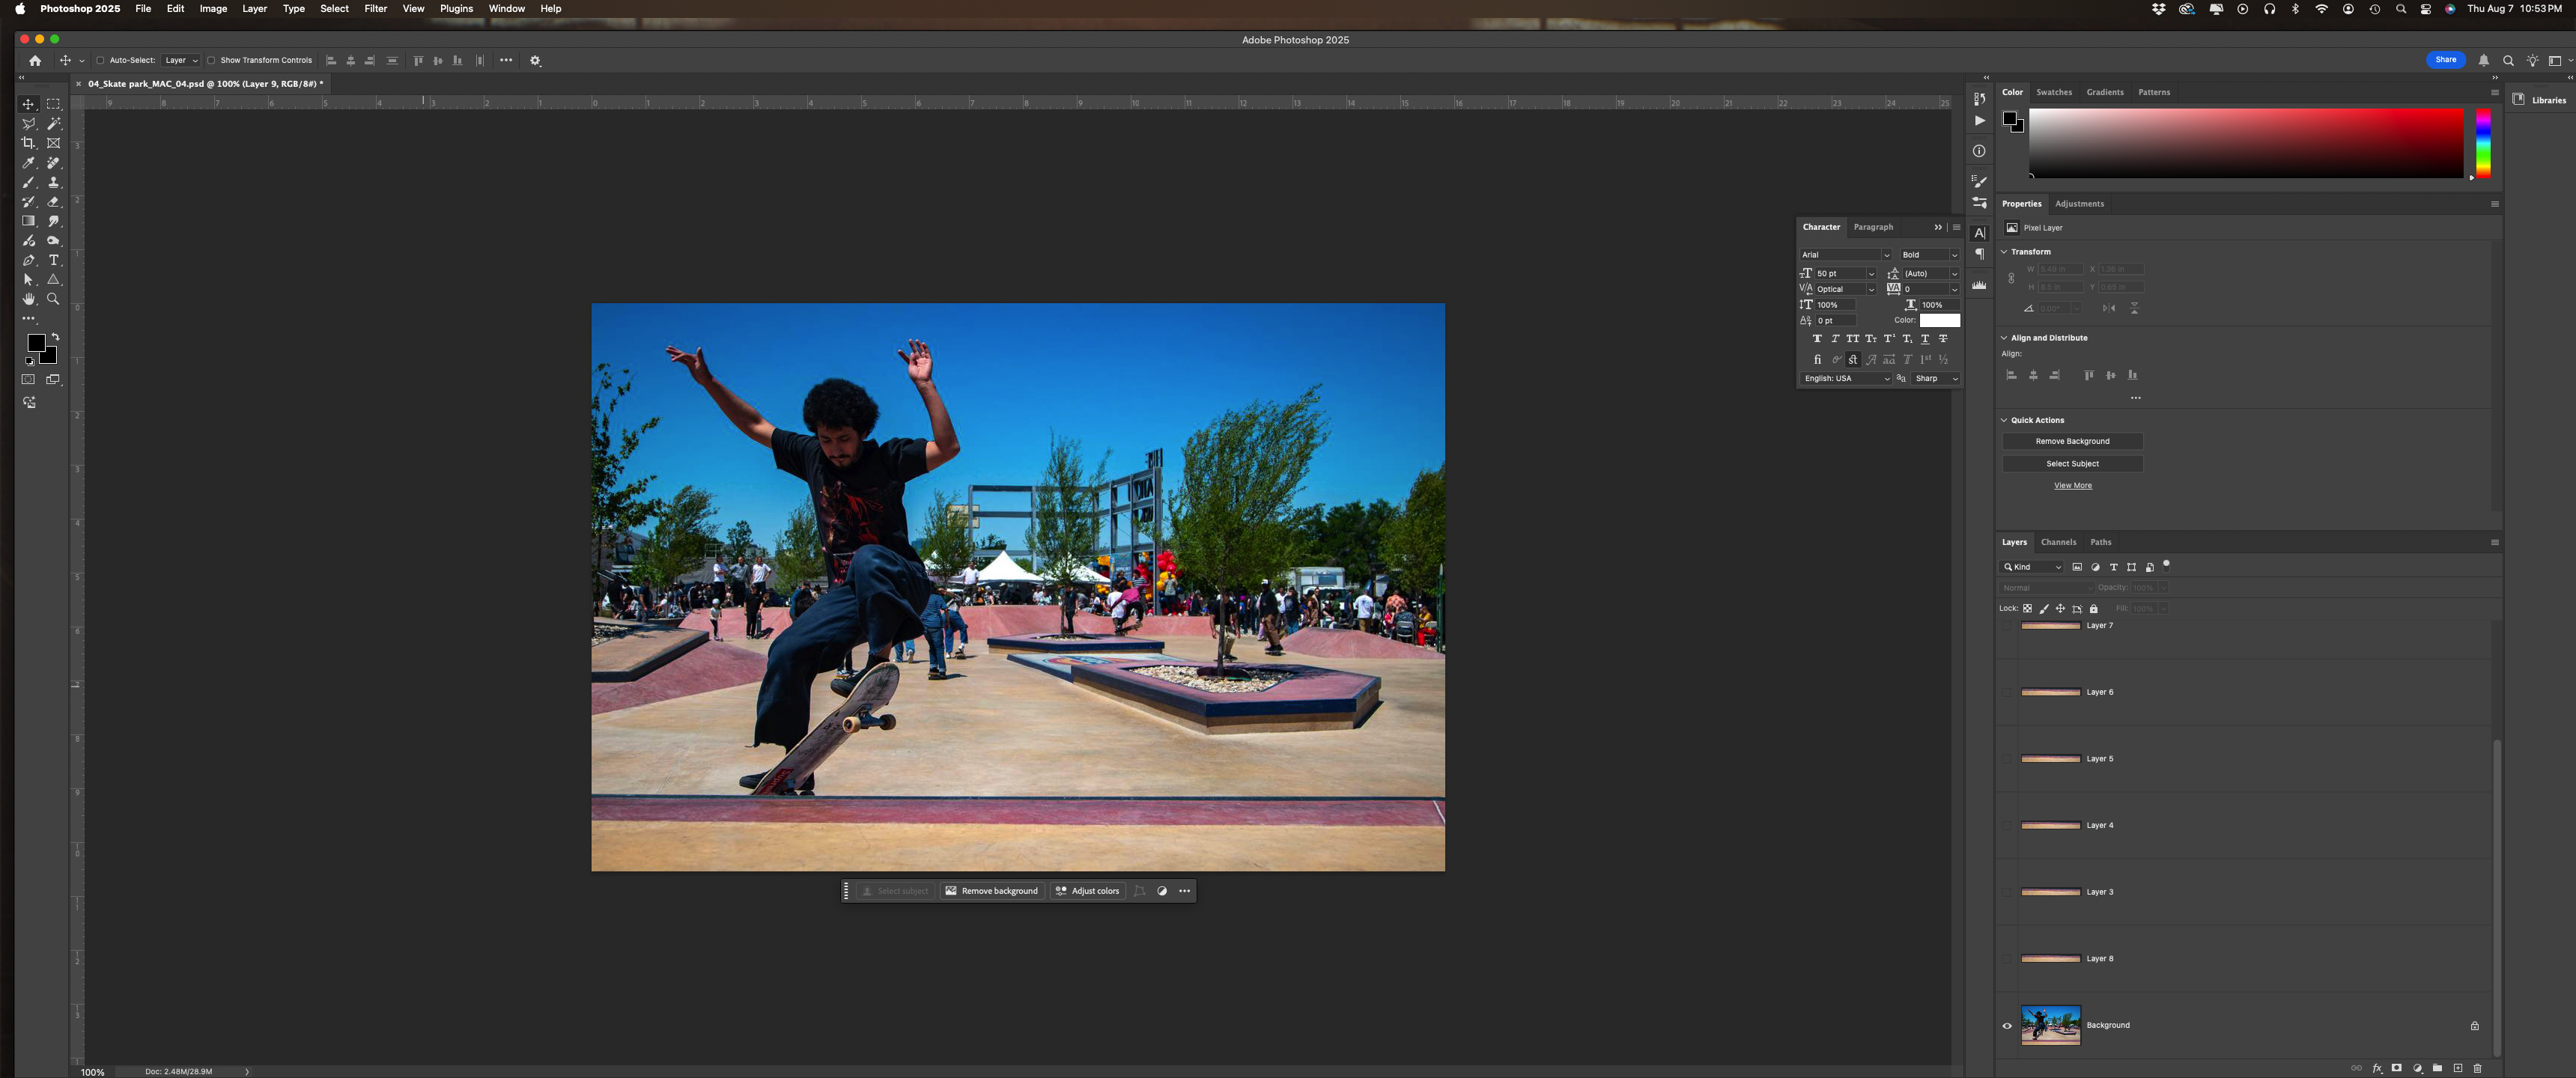Viewport: 2576px width, 1078px height.
Task: Show Layer 3 visibility box
Action: click(2006, 892)
